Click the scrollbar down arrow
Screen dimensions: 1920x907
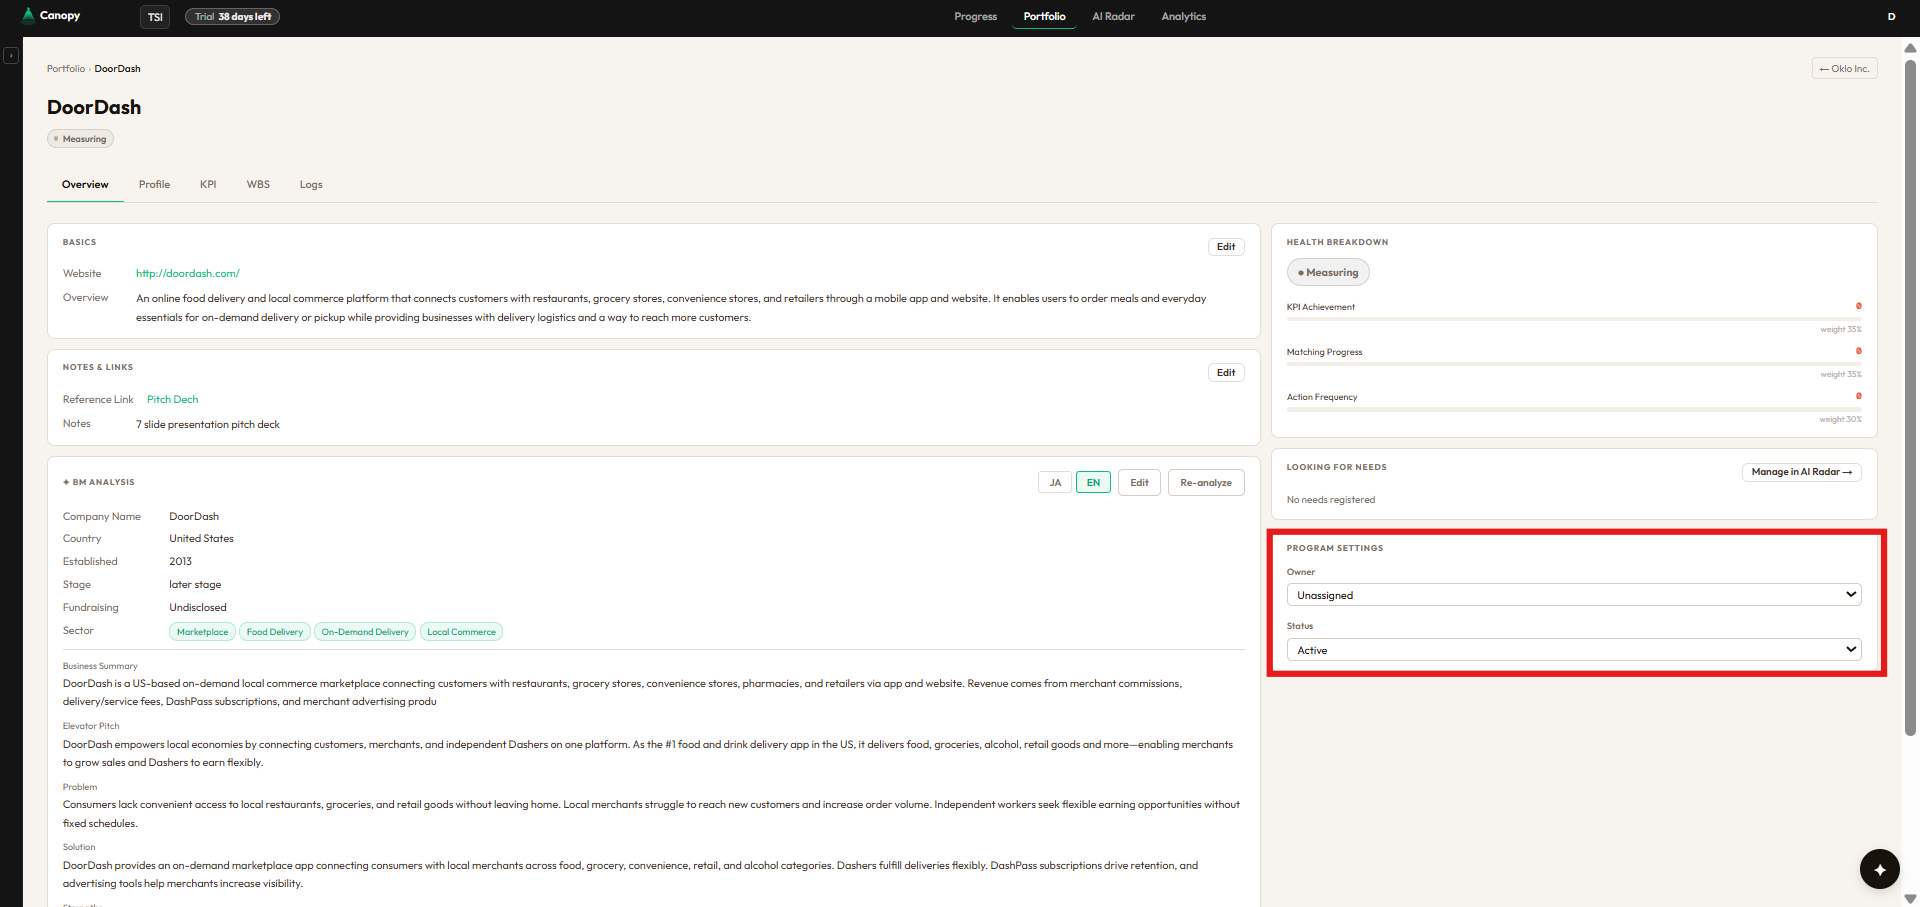click(1910, 899)
